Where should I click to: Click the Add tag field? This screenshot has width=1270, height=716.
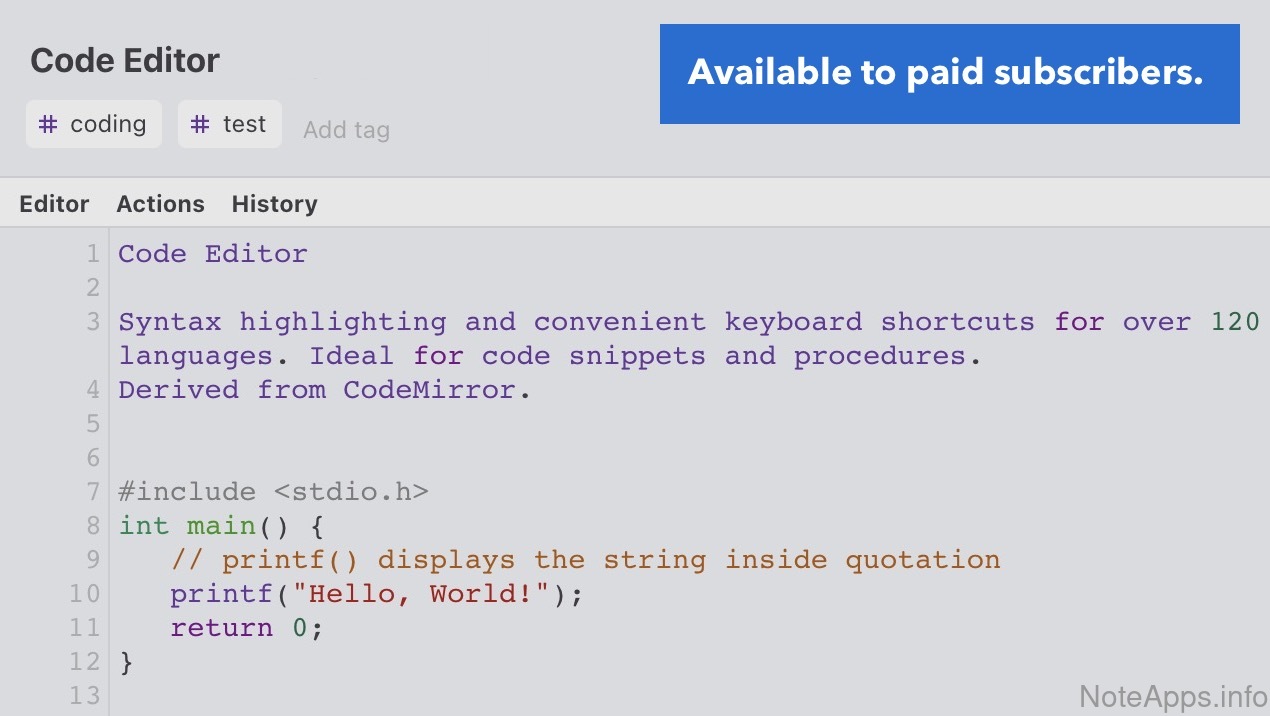pos(346,130)
